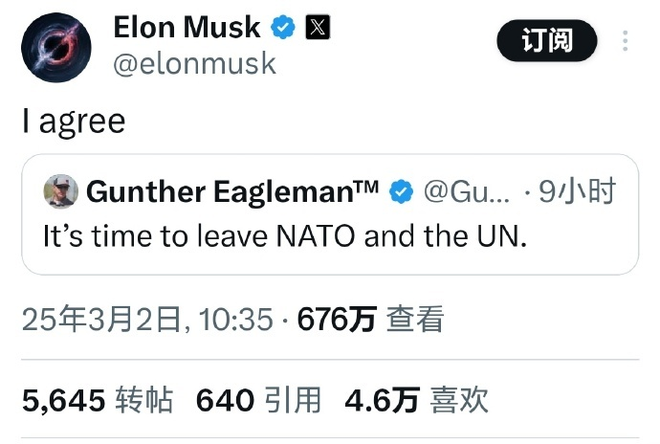Click Elon Musk's blue verified badge
Image resolution: width=660 pixels, height=444 pixels.
click(x=284, y=28)
